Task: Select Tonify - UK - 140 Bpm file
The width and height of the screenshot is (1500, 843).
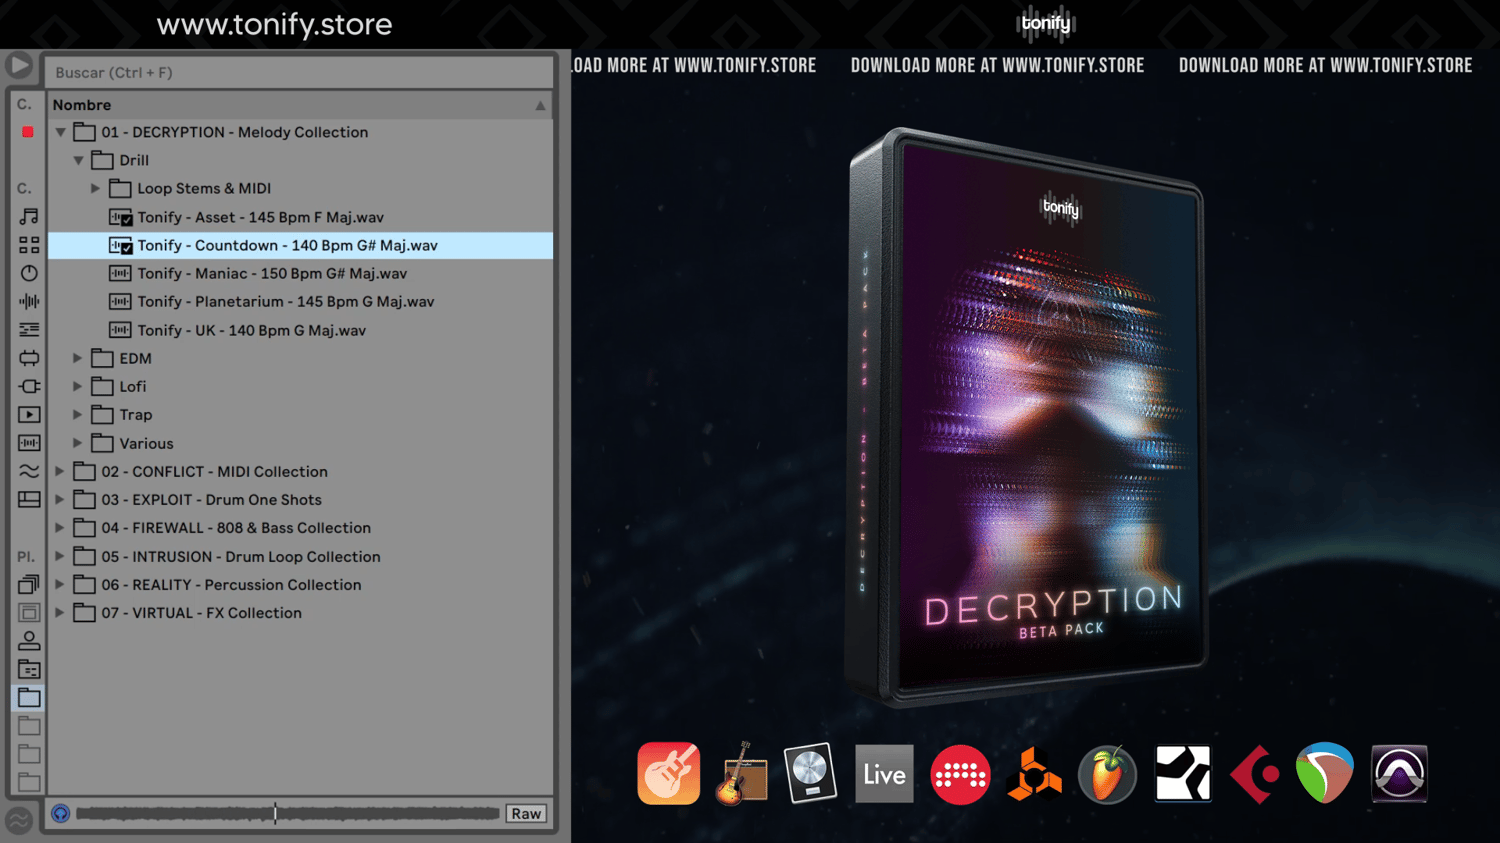Action: [x=300, y=330]
